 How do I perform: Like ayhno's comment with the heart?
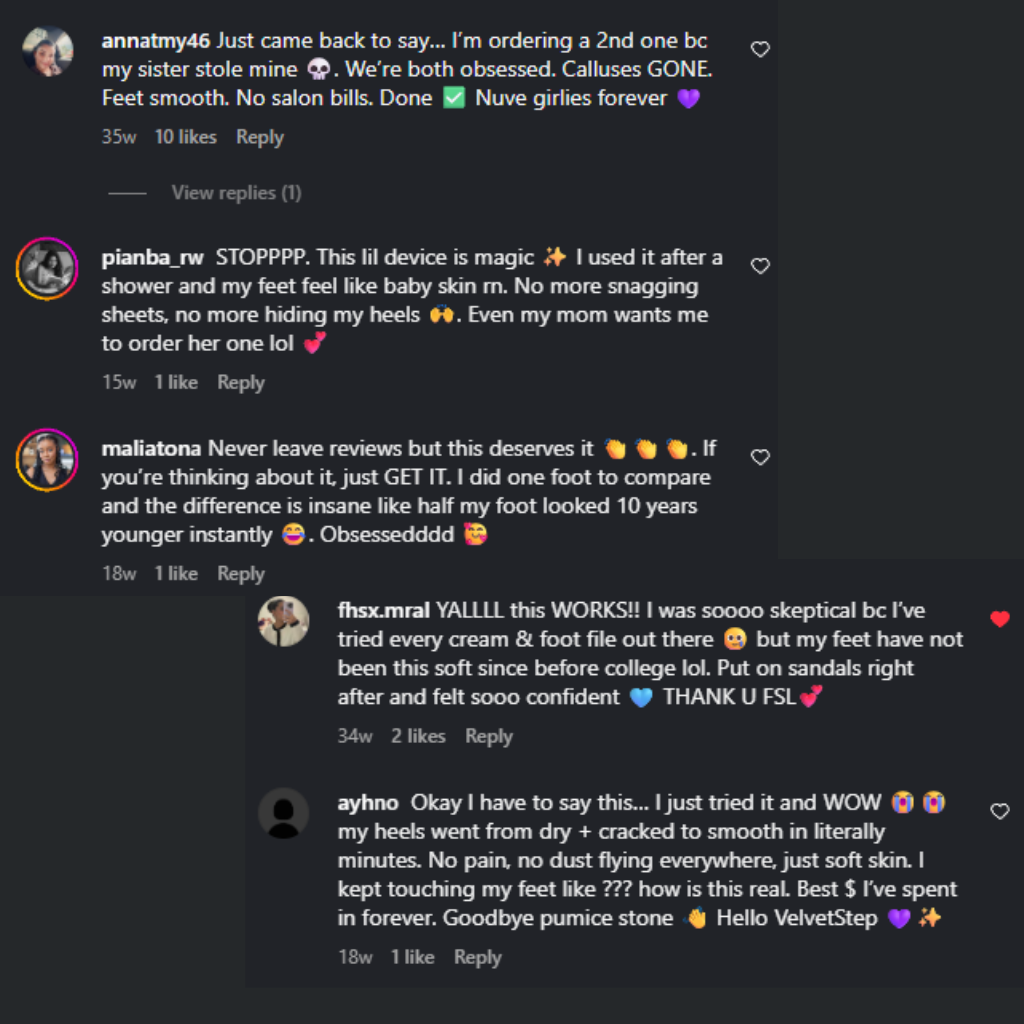(x=999, y=811)
